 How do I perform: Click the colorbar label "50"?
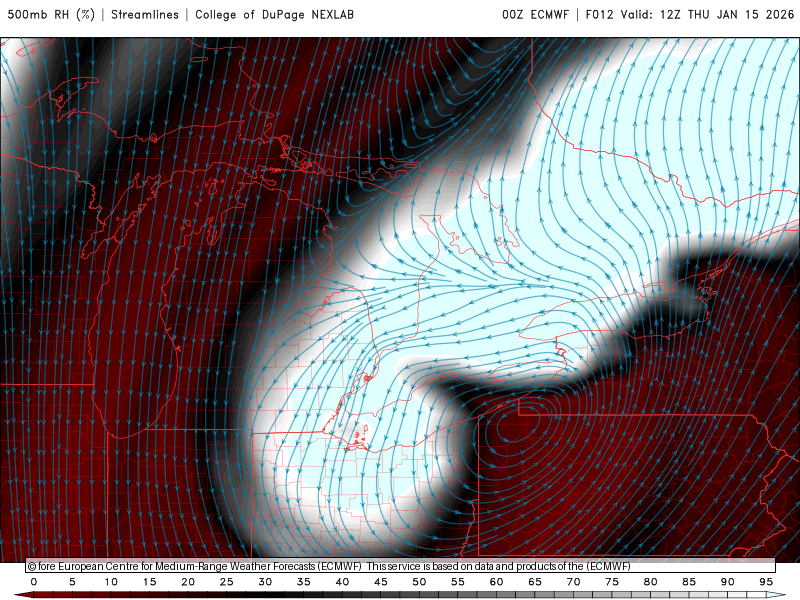[419, 582]
